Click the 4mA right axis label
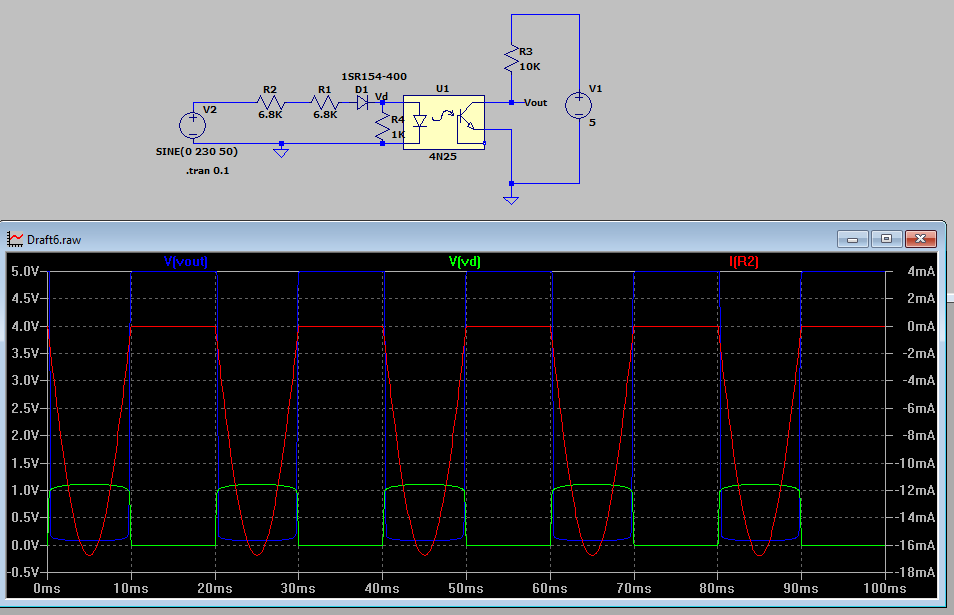The image size is (954, 615). click(921, 271)
